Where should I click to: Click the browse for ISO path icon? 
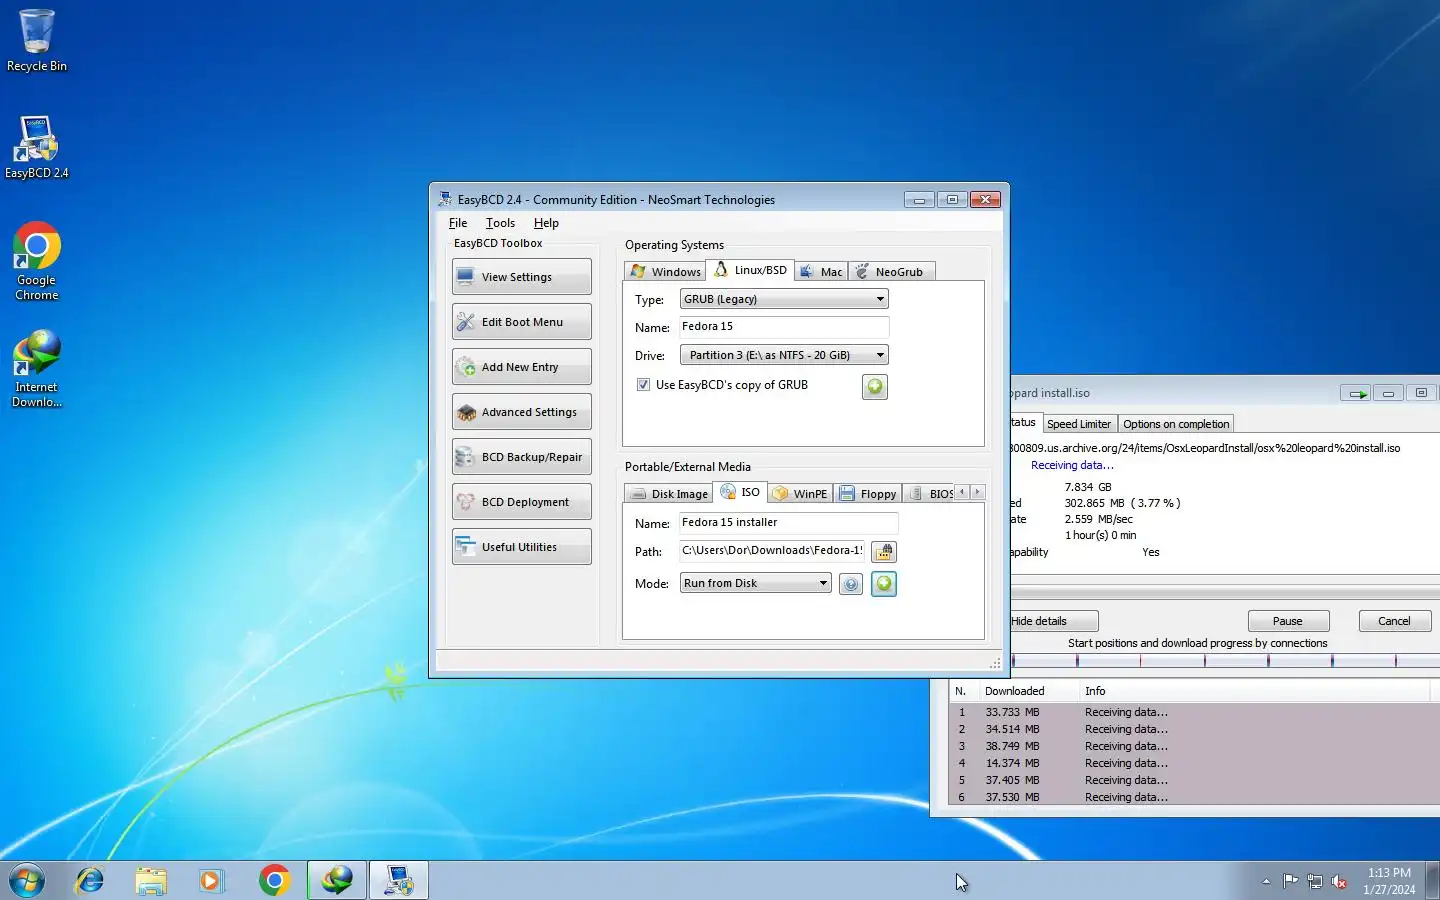(884, 552)
